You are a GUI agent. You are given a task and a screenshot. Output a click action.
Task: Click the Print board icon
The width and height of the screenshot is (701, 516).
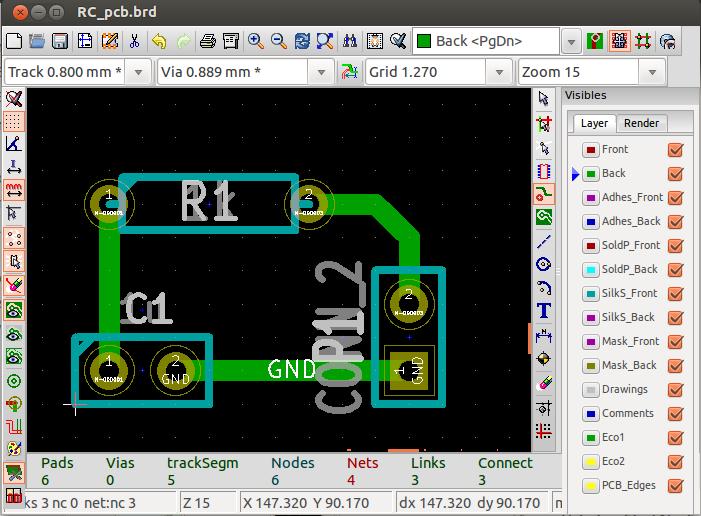pos(208,42)
